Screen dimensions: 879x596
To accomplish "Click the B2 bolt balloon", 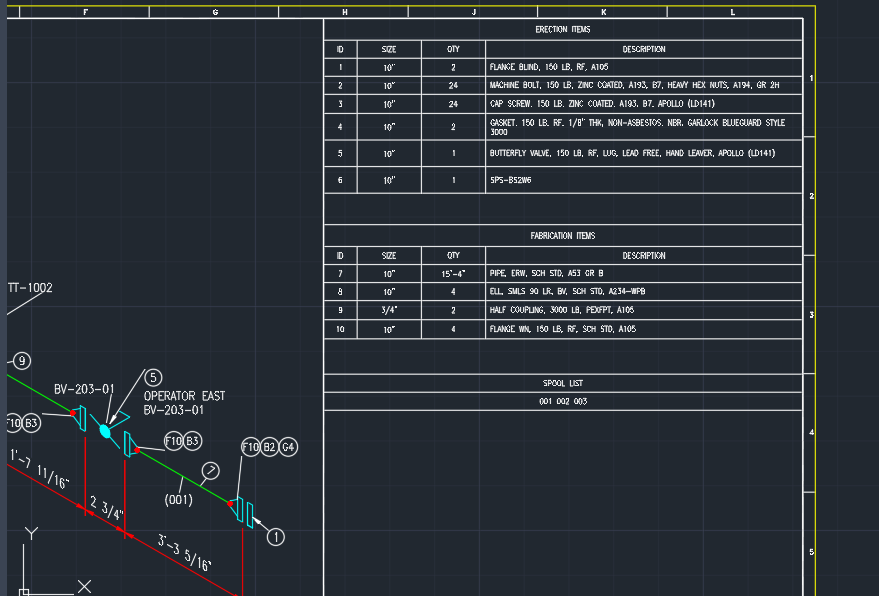I will point(269,447).
